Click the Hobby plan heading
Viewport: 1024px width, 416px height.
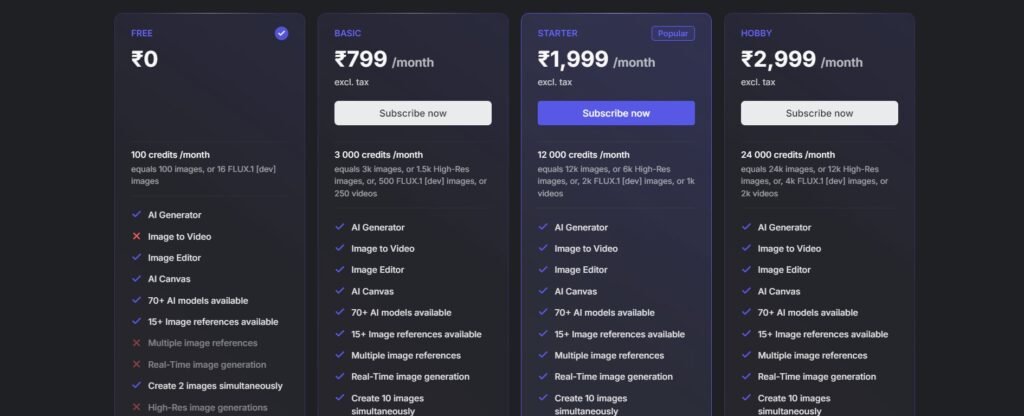click(757, 33)
